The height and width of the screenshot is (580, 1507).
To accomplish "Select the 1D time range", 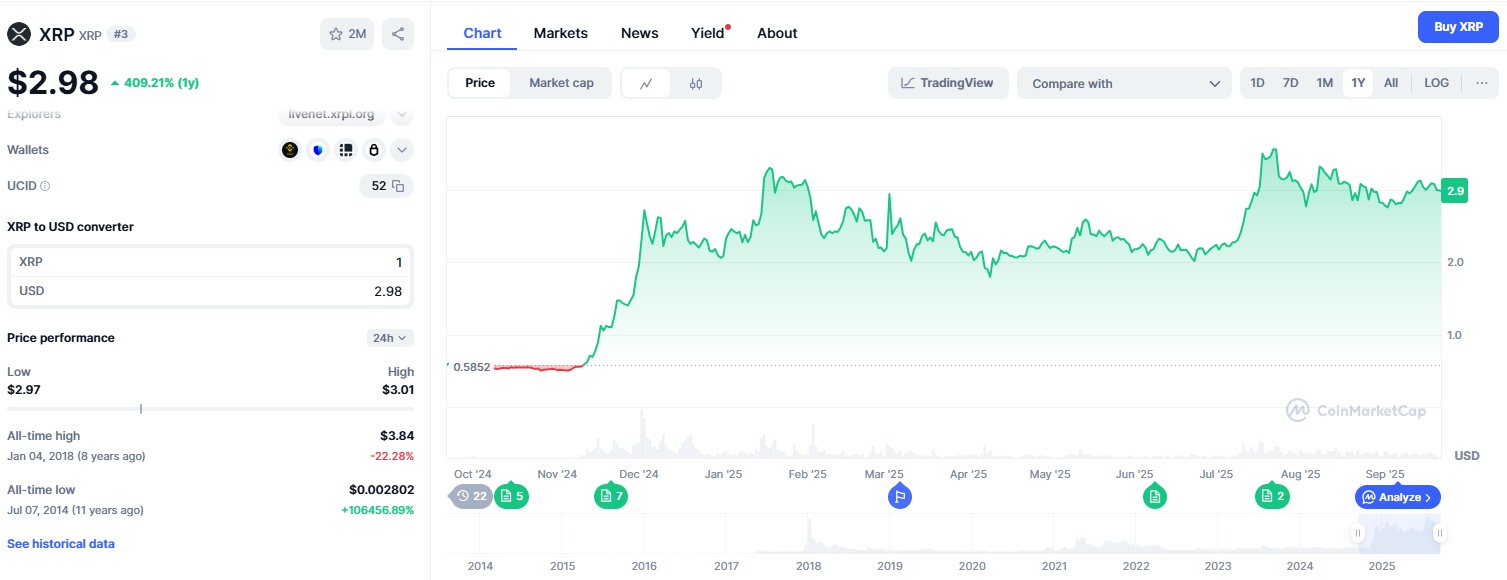I will pyautogui.click(x=1257, y=83).
